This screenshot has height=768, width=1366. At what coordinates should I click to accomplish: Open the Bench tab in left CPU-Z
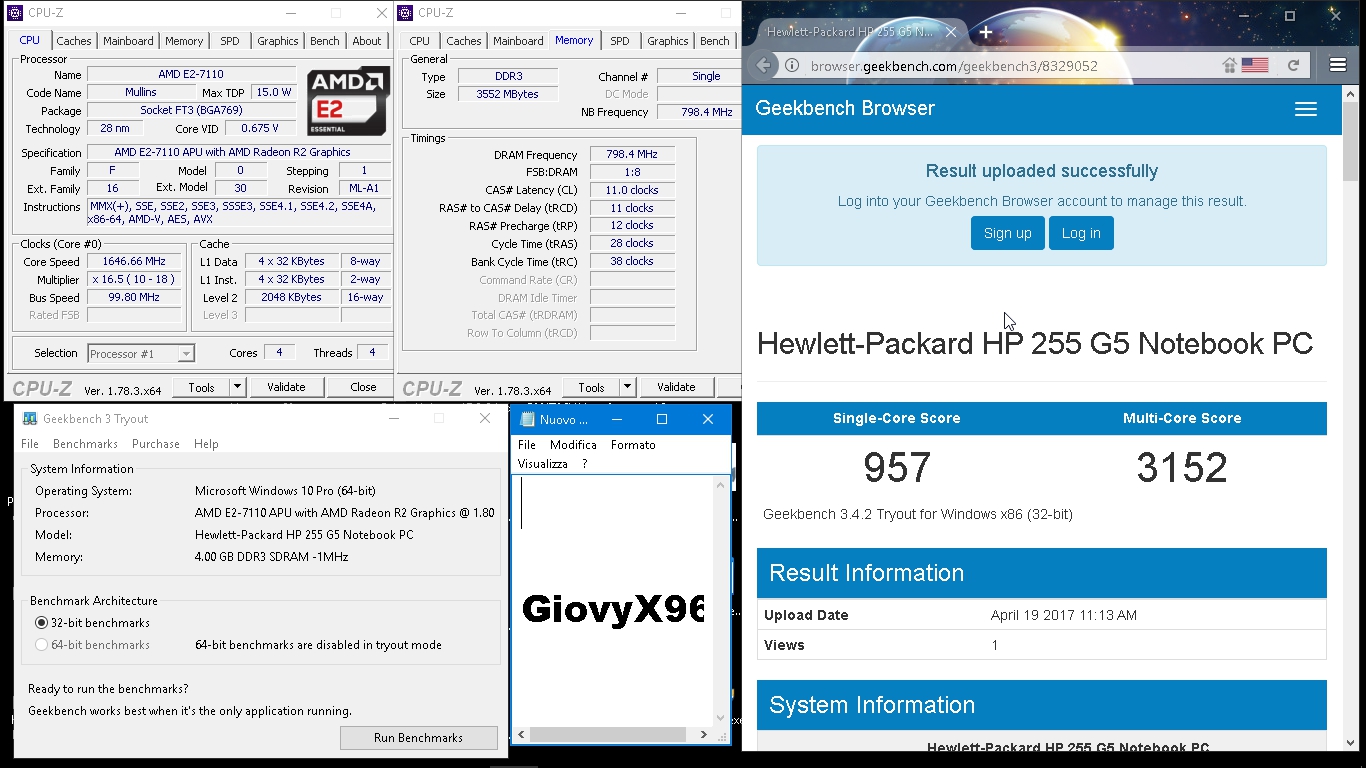coord(325,41)
